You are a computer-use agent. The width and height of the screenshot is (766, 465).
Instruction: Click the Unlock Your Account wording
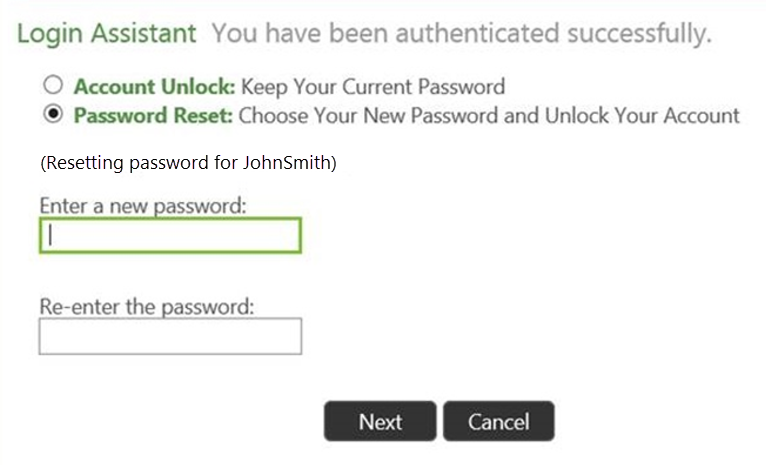point(642,116)
